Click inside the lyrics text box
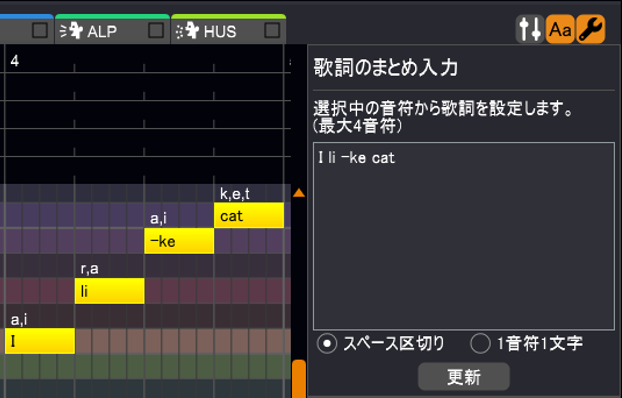The image size is (622, 398). point(464,236)
